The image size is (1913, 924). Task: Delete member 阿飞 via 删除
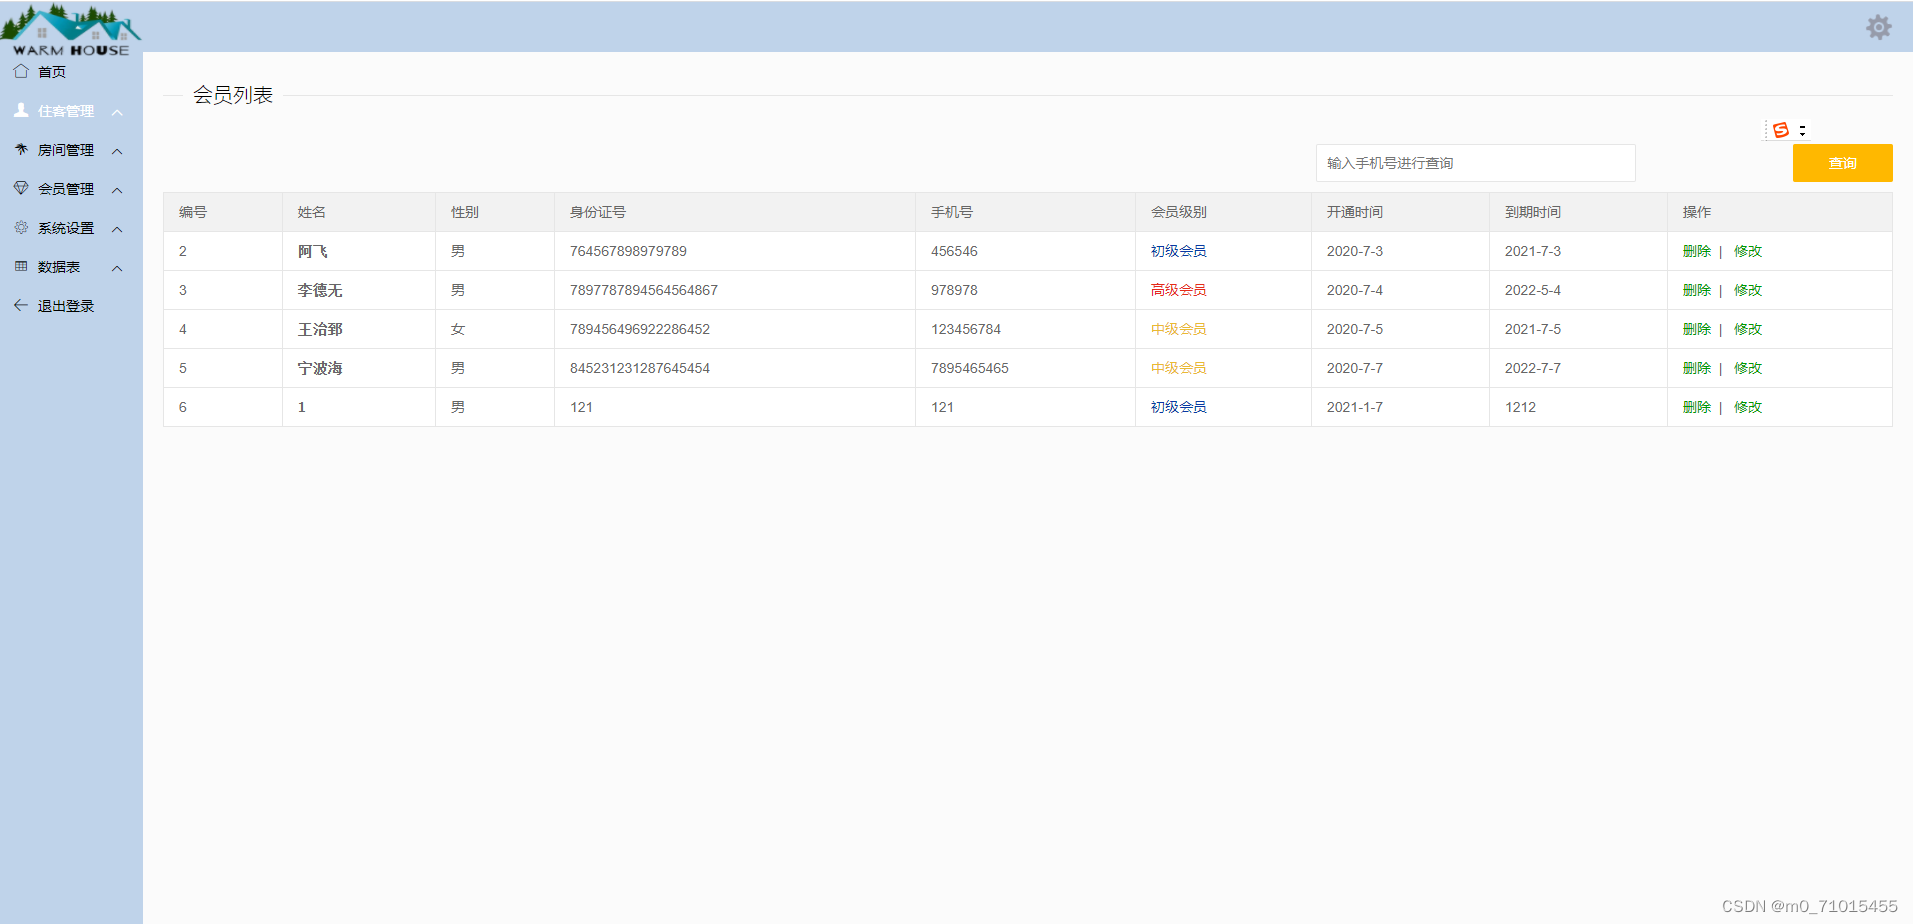coord(1696,251)
